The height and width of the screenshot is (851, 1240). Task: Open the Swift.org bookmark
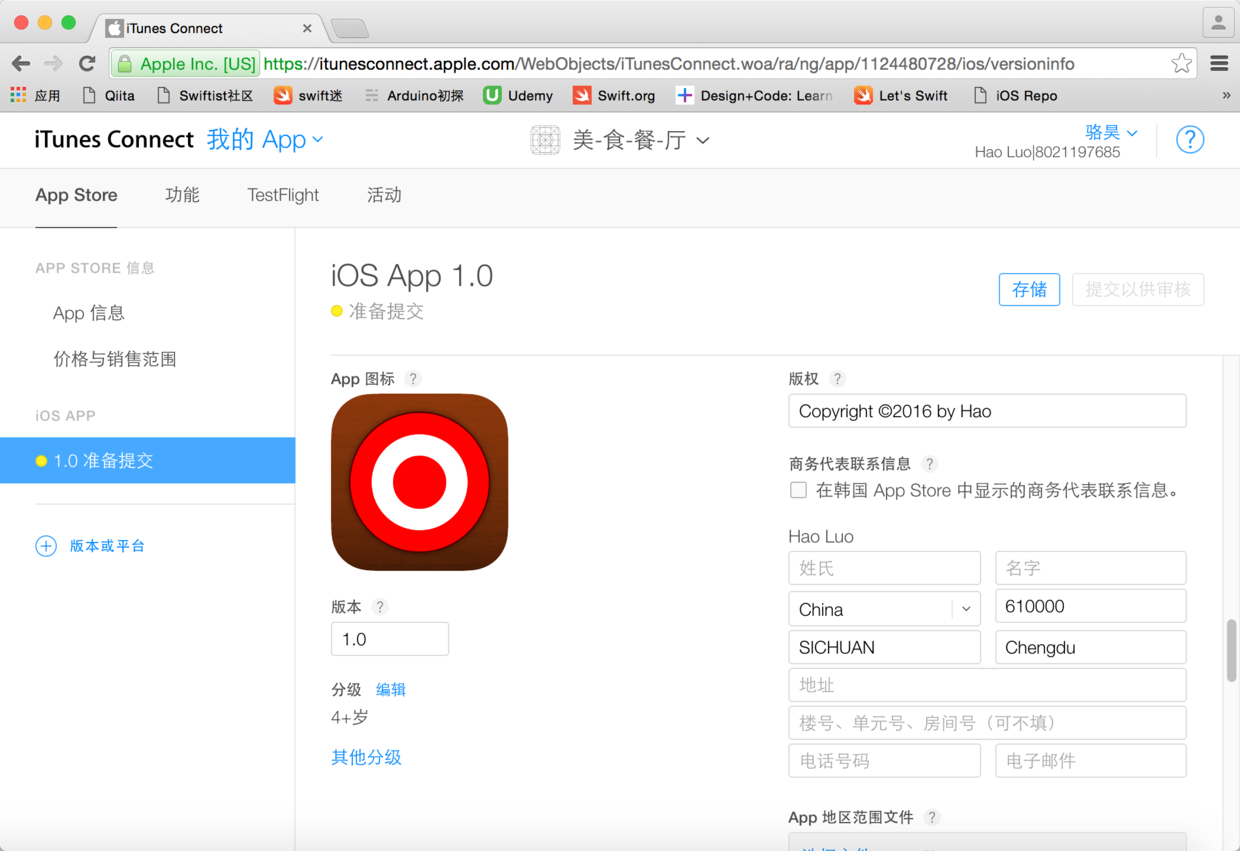[x=614, y=96]
